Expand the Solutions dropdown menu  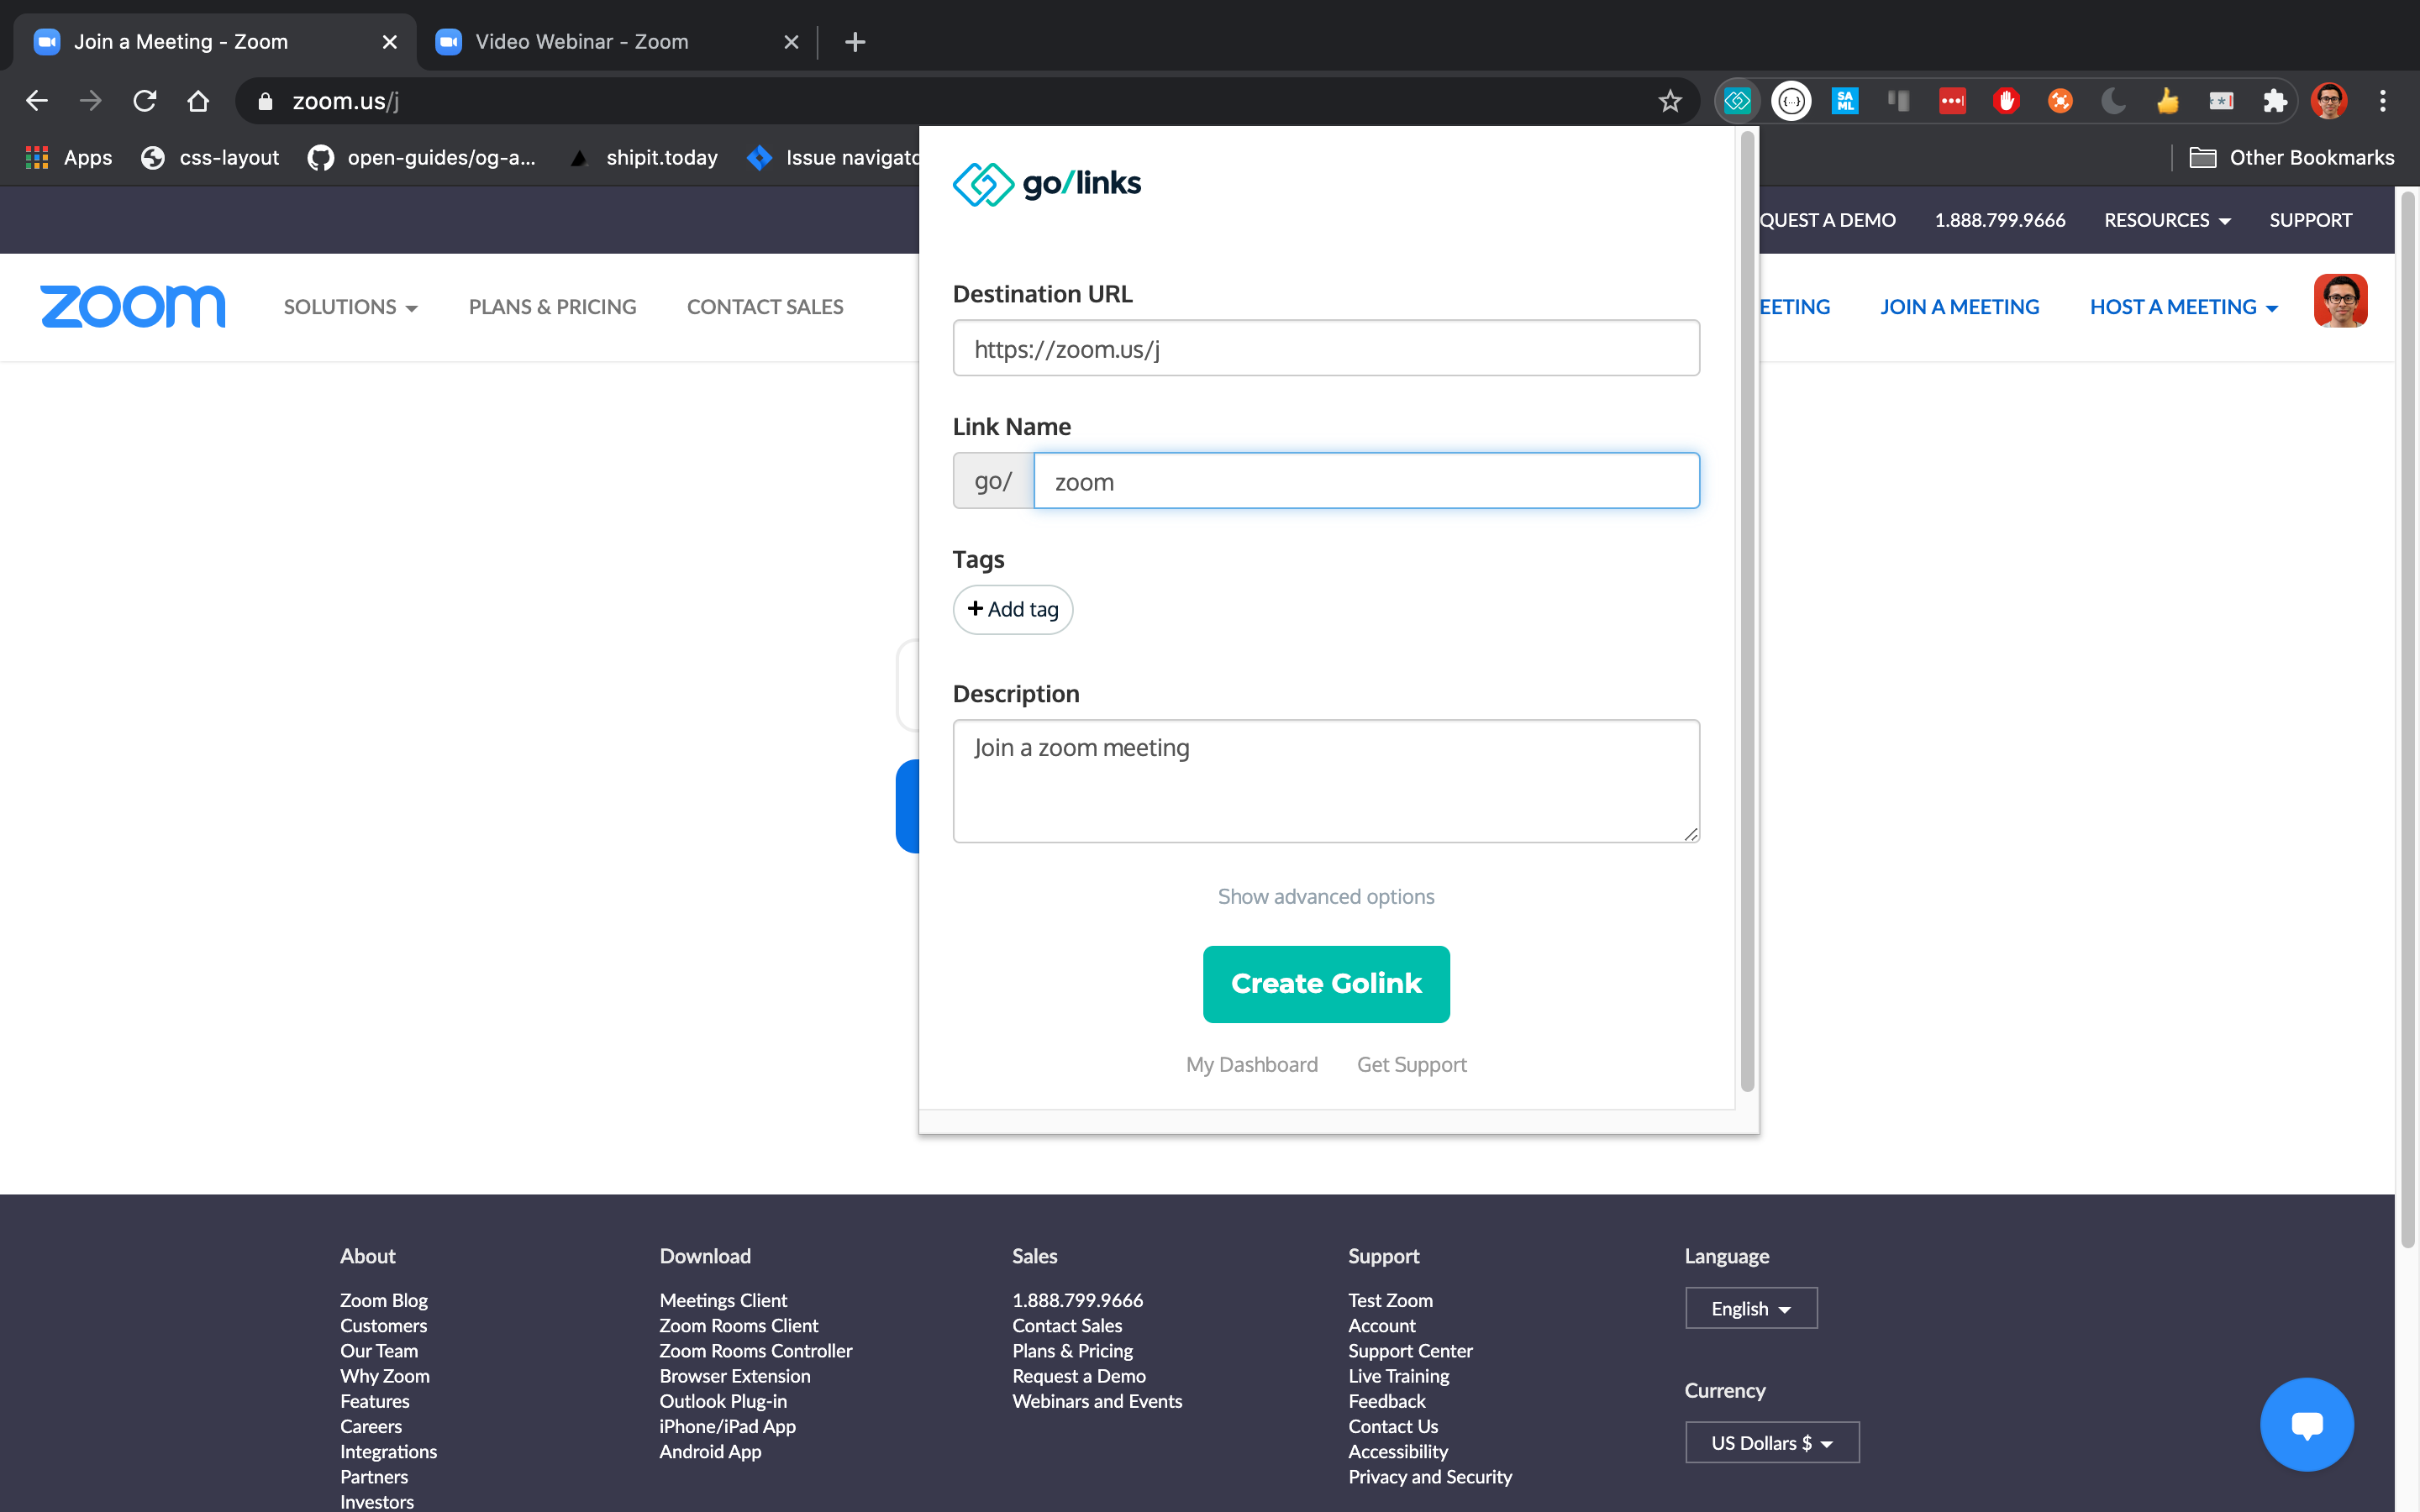(x=350, y=307)
